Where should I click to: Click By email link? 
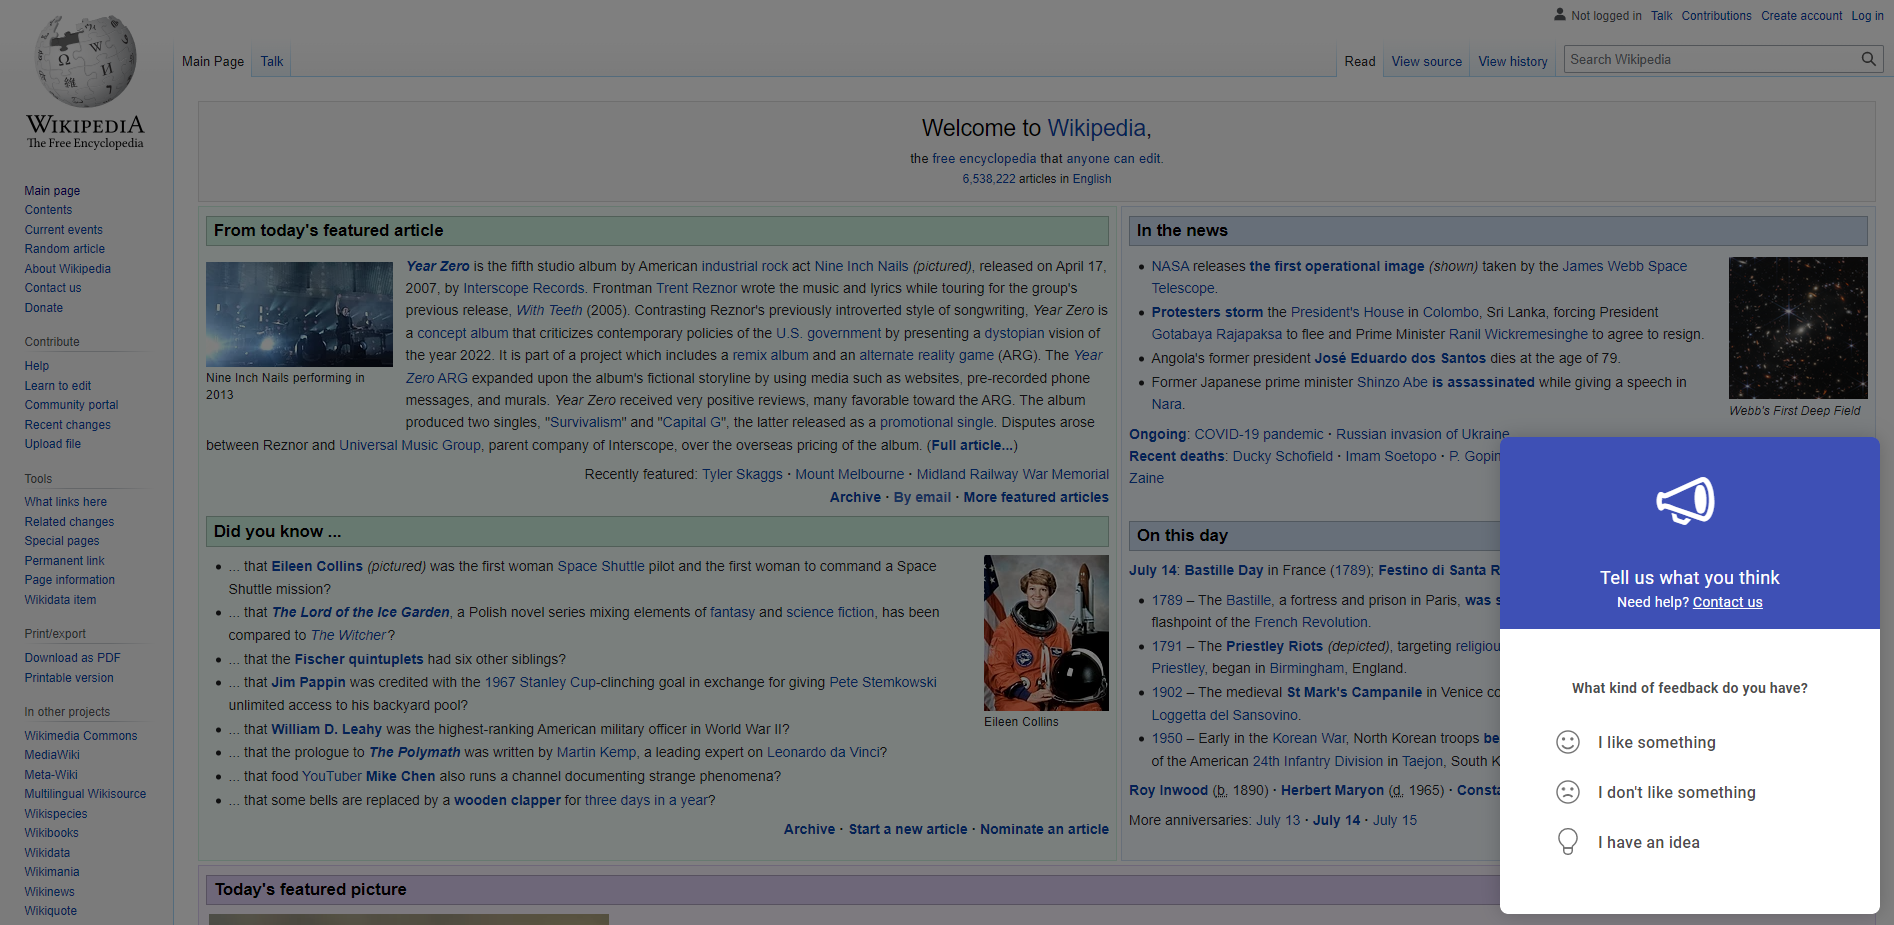pos(922,497)
